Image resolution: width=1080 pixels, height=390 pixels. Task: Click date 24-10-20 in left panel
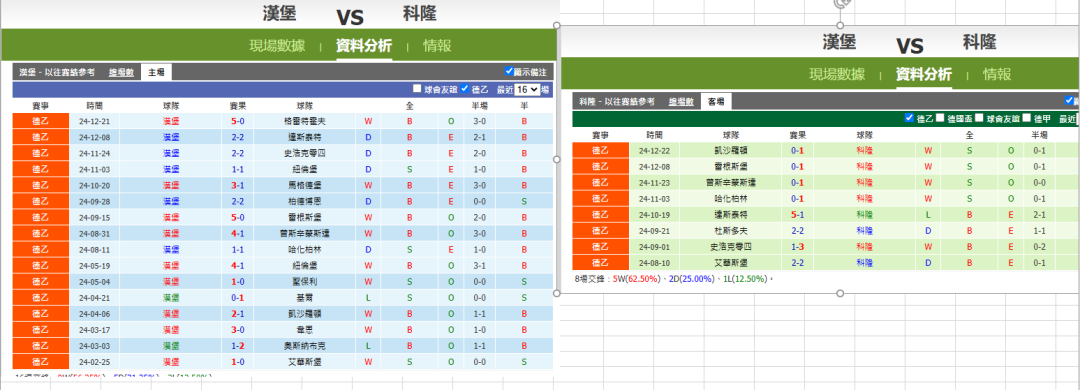(95, 185)
